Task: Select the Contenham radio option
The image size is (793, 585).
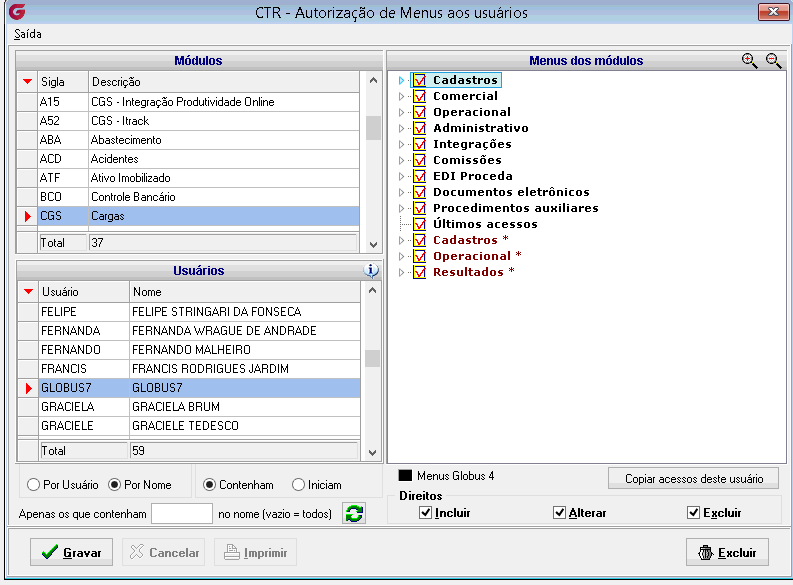Action: pyautogui.click(x=209, y=484)
